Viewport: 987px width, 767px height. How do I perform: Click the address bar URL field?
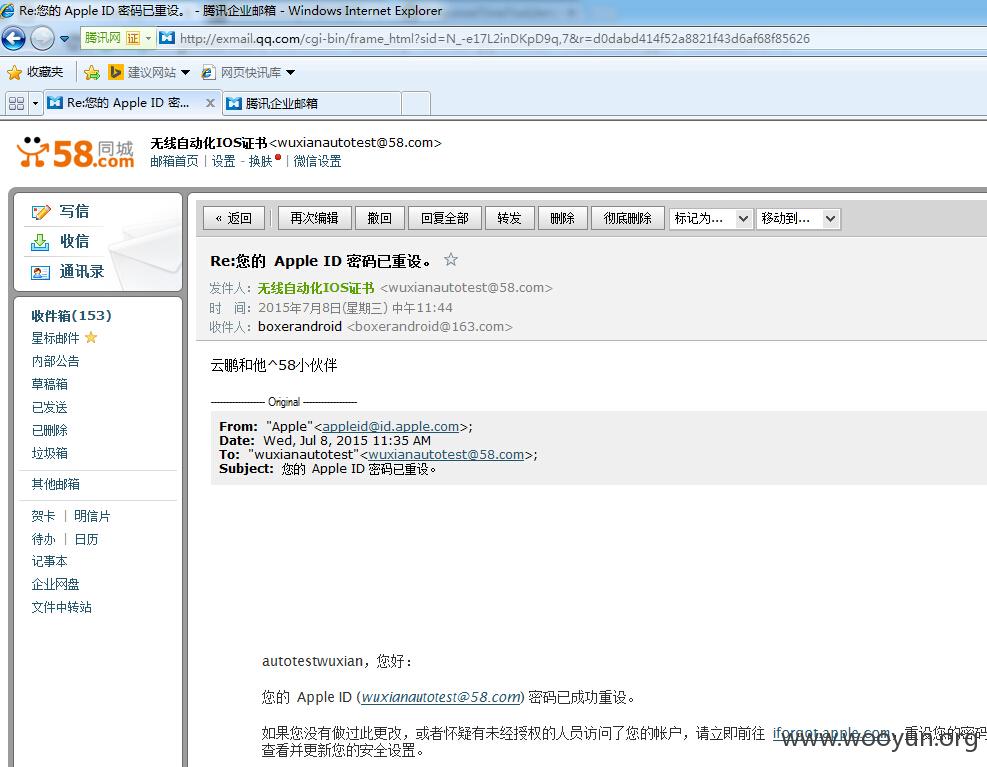495,38
